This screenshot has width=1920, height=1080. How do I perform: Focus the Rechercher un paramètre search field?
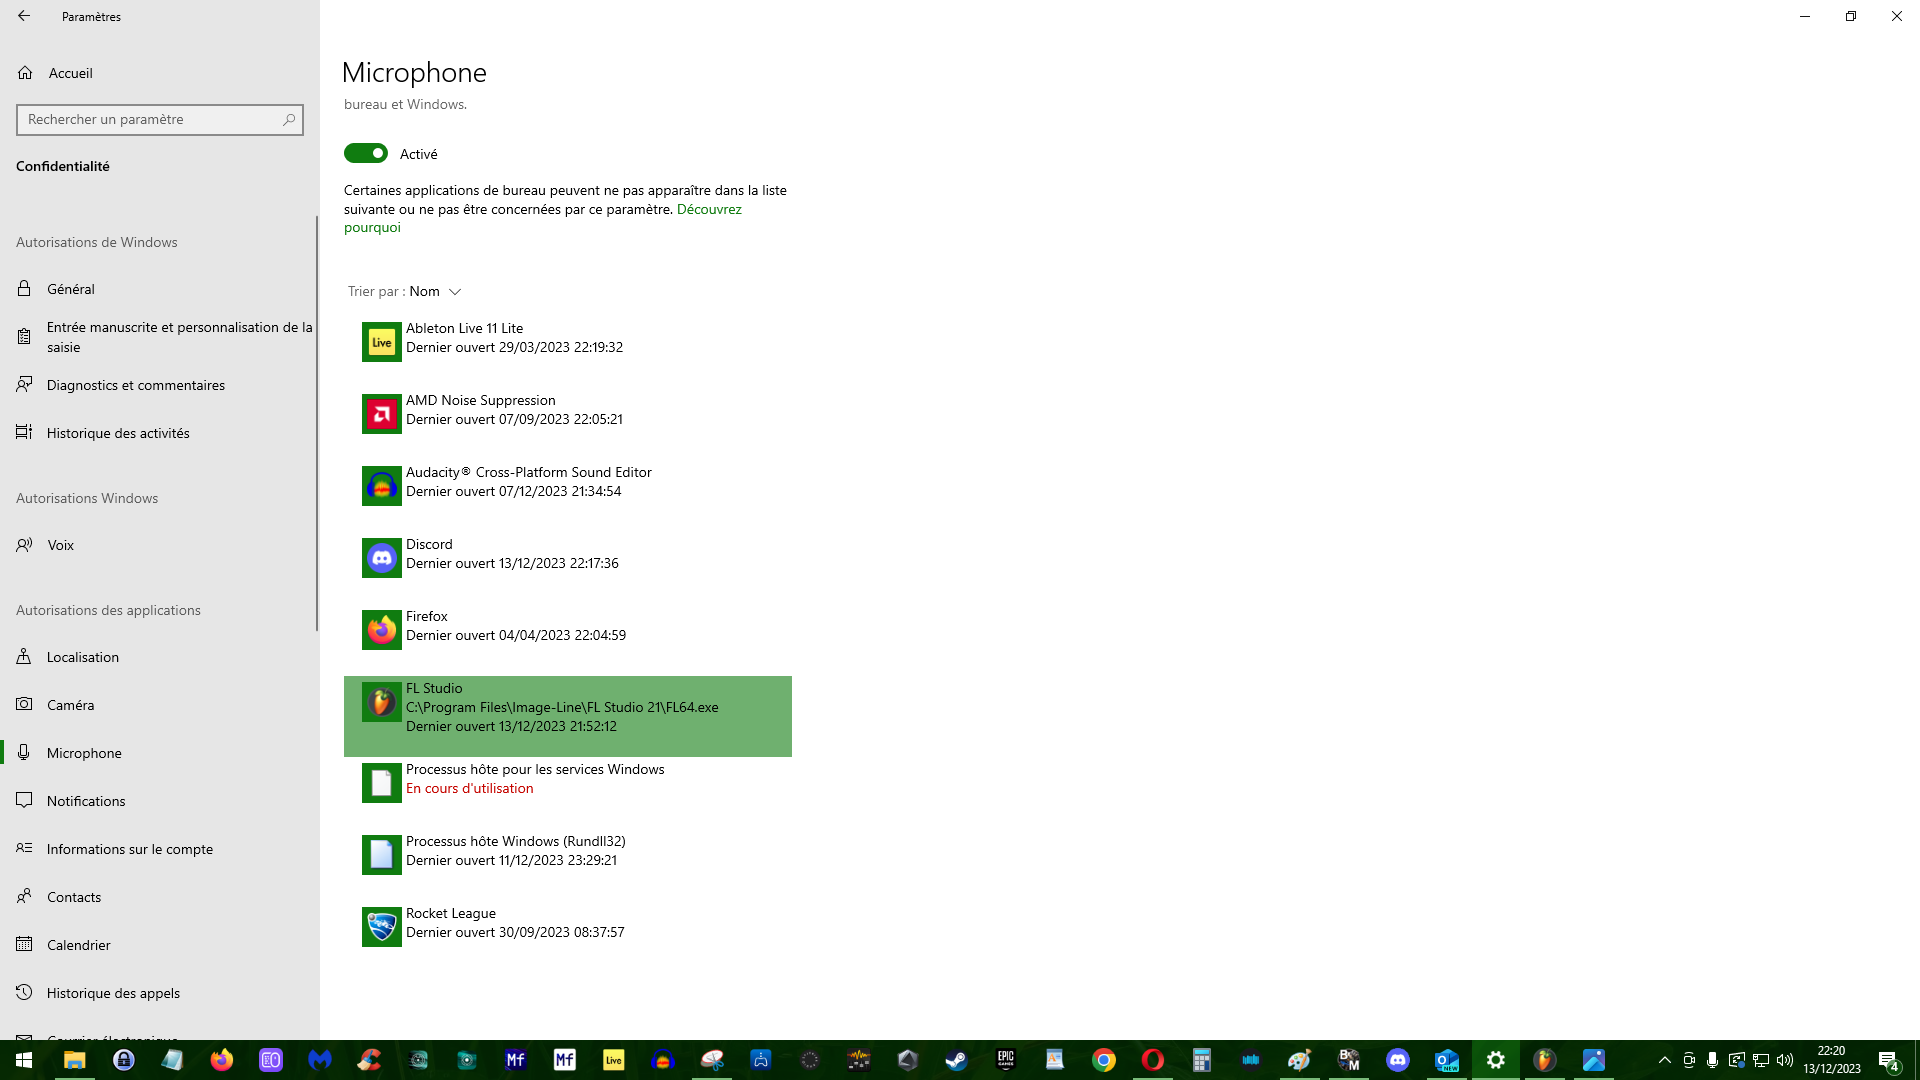point(150,119)
